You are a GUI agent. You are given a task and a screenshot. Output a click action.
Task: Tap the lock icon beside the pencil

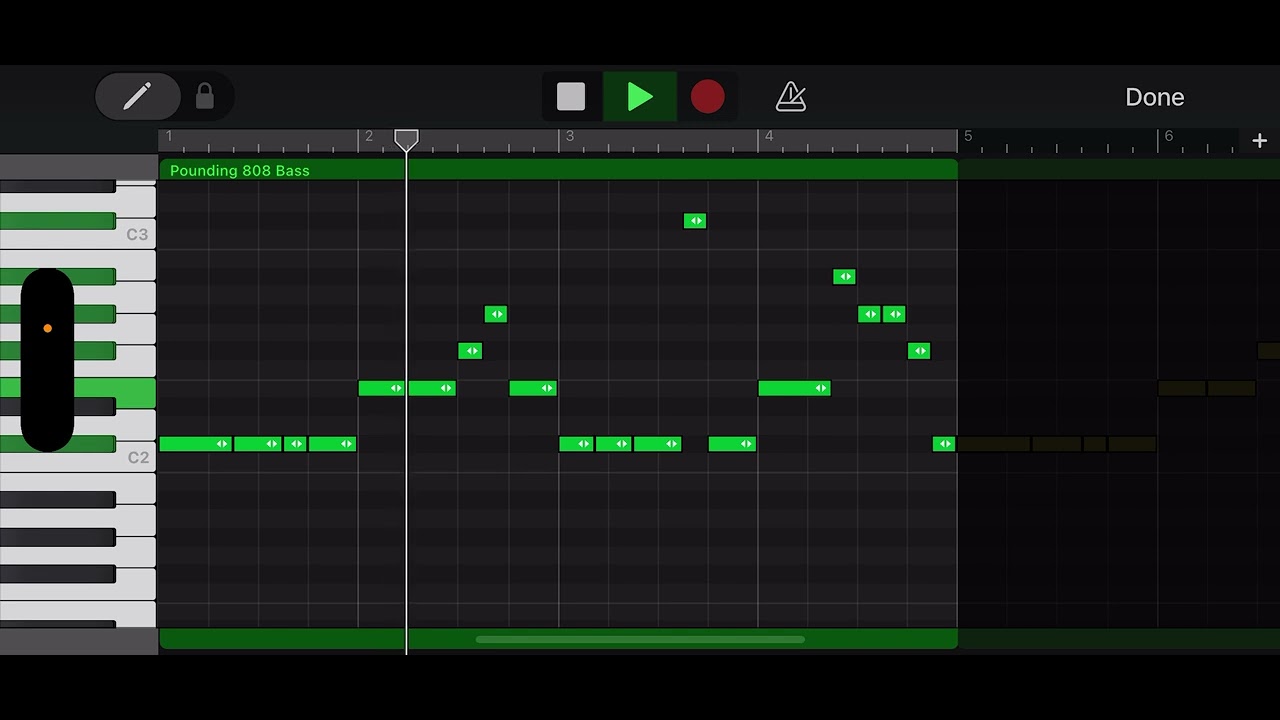205,96
